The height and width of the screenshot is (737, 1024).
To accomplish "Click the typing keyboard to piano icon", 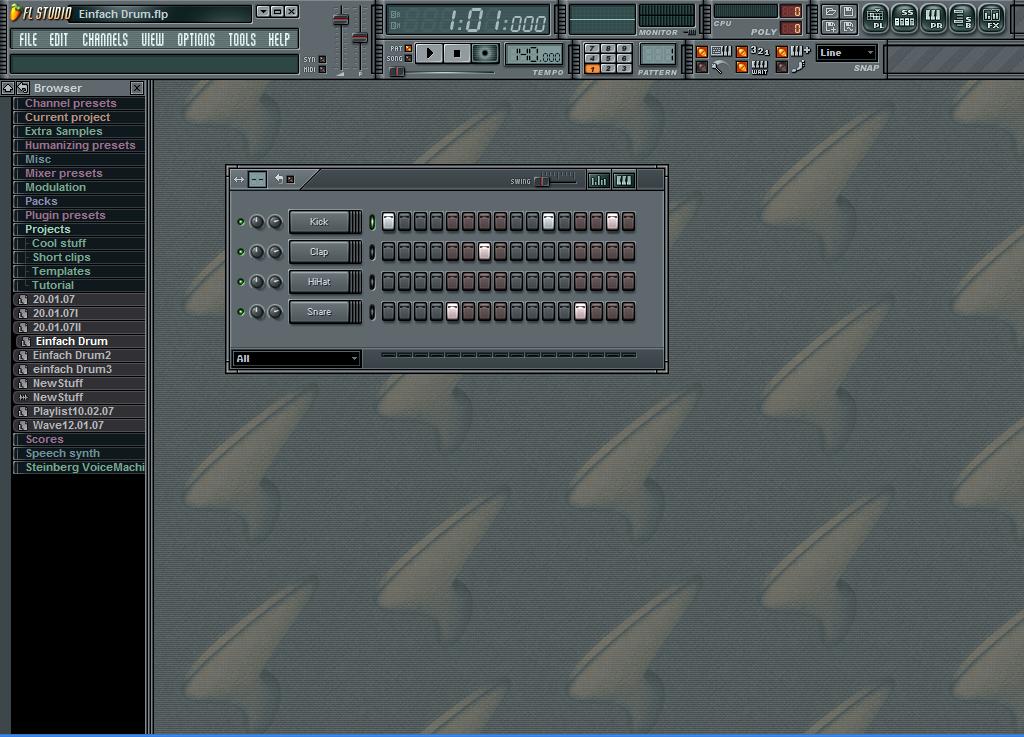I will 722,51.
